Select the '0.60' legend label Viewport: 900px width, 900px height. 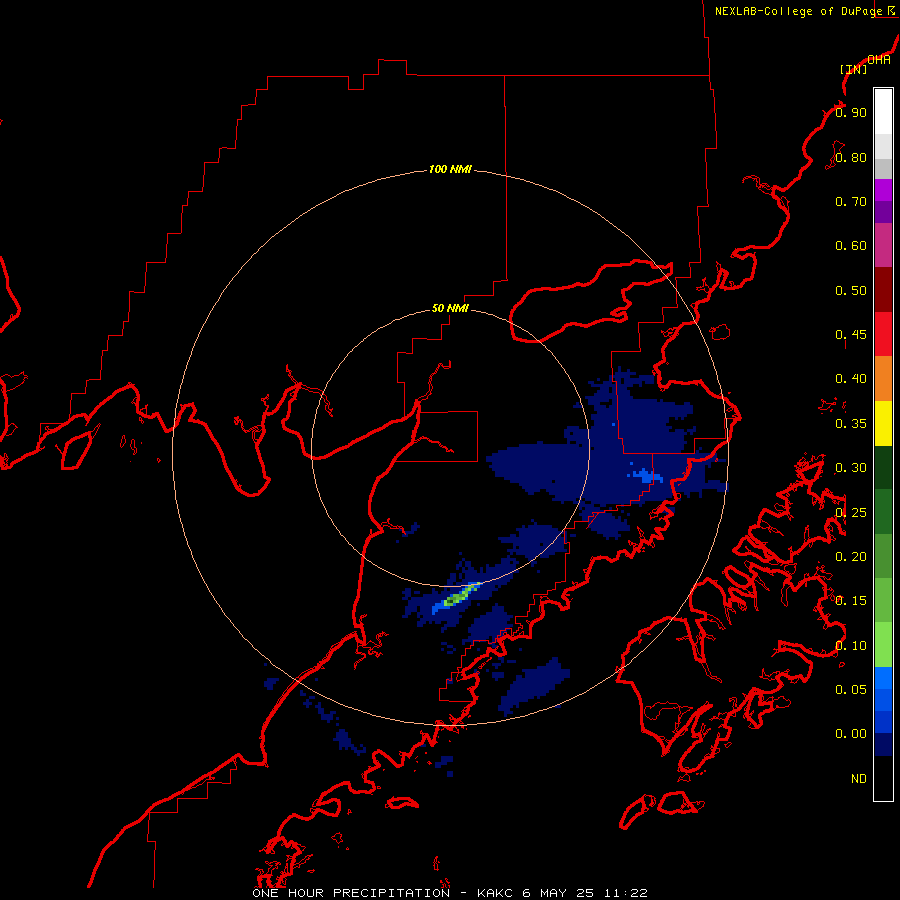coord(851,246)
